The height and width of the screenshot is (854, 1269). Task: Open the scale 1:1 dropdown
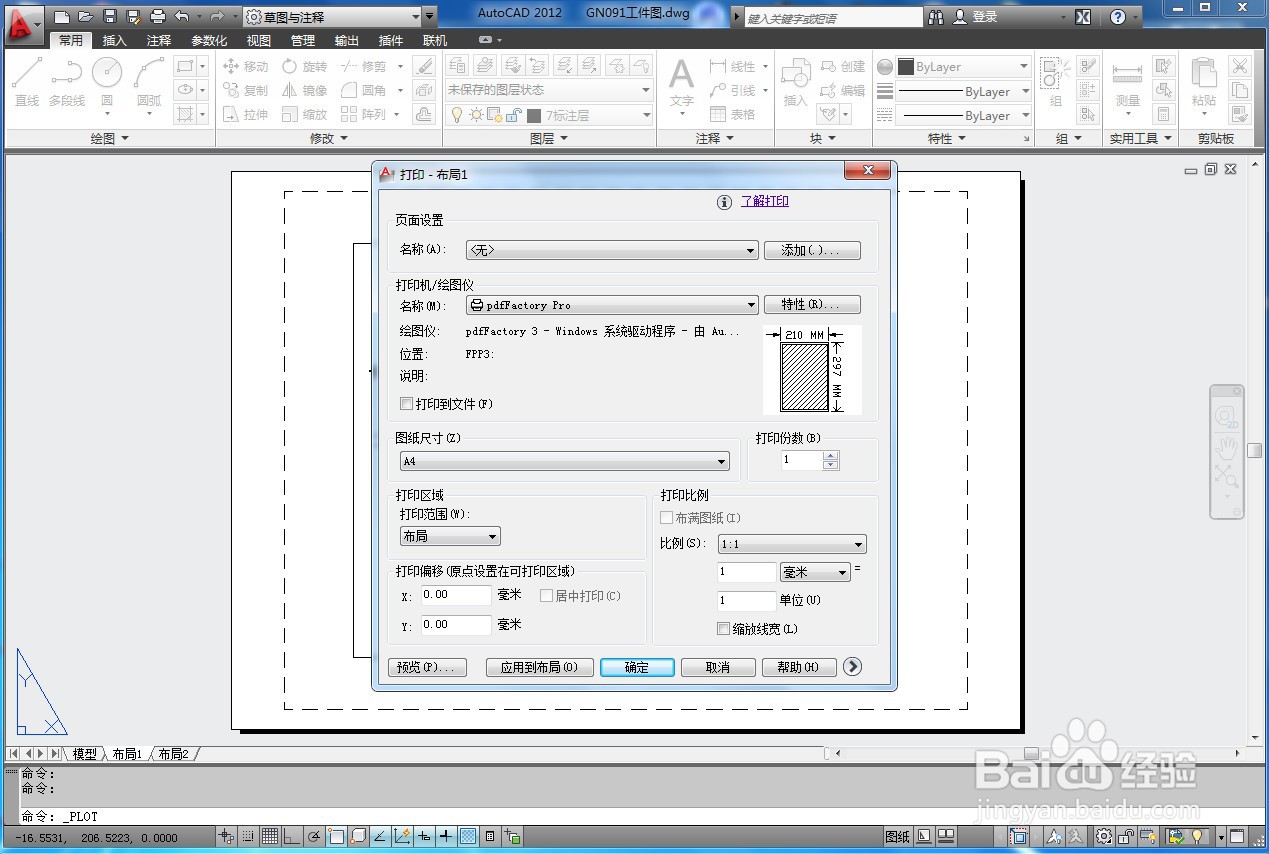point(792,544)
